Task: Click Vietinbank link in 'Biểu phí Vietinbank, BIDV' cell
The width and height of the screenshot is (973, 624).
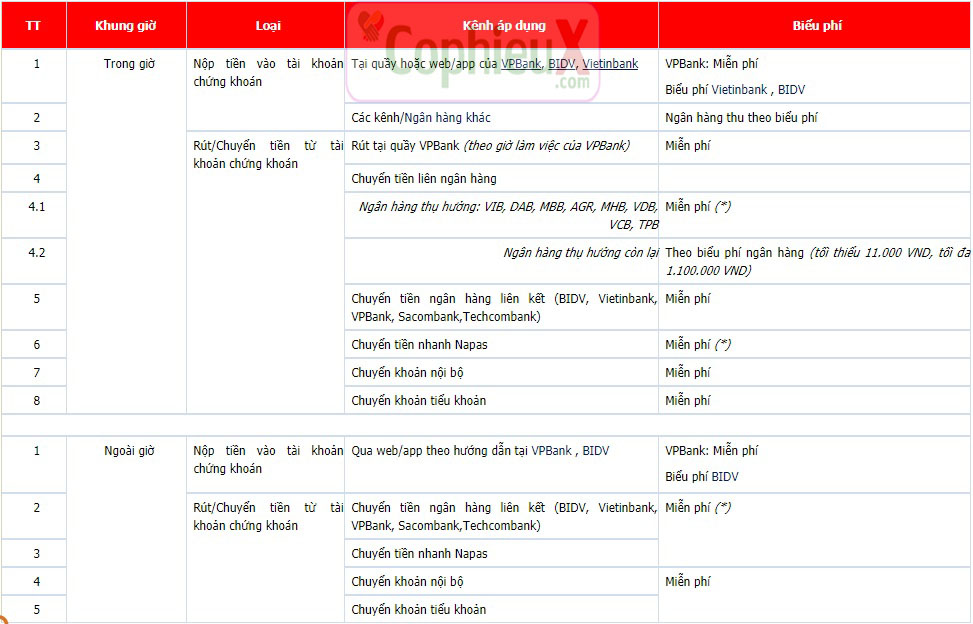Action: [739, 90]
